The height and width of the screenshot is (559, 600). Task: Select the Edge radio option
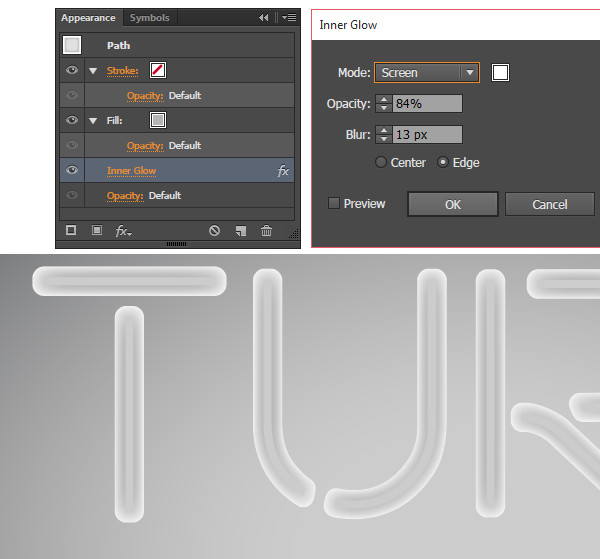(x=443, y=162)
